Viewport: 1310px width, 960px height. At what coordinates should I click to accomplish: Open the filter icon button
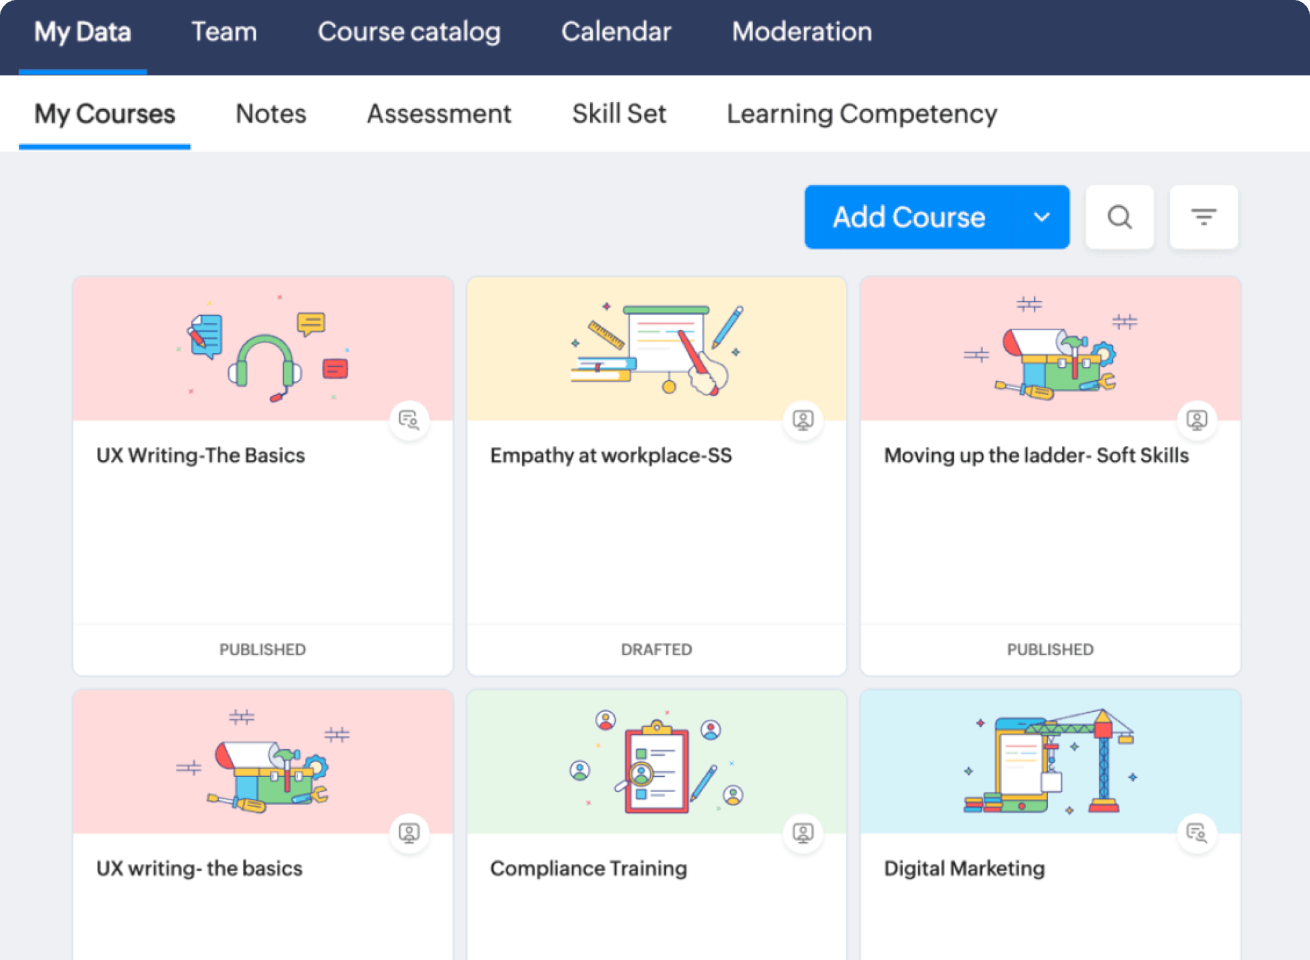(1203, 217)
